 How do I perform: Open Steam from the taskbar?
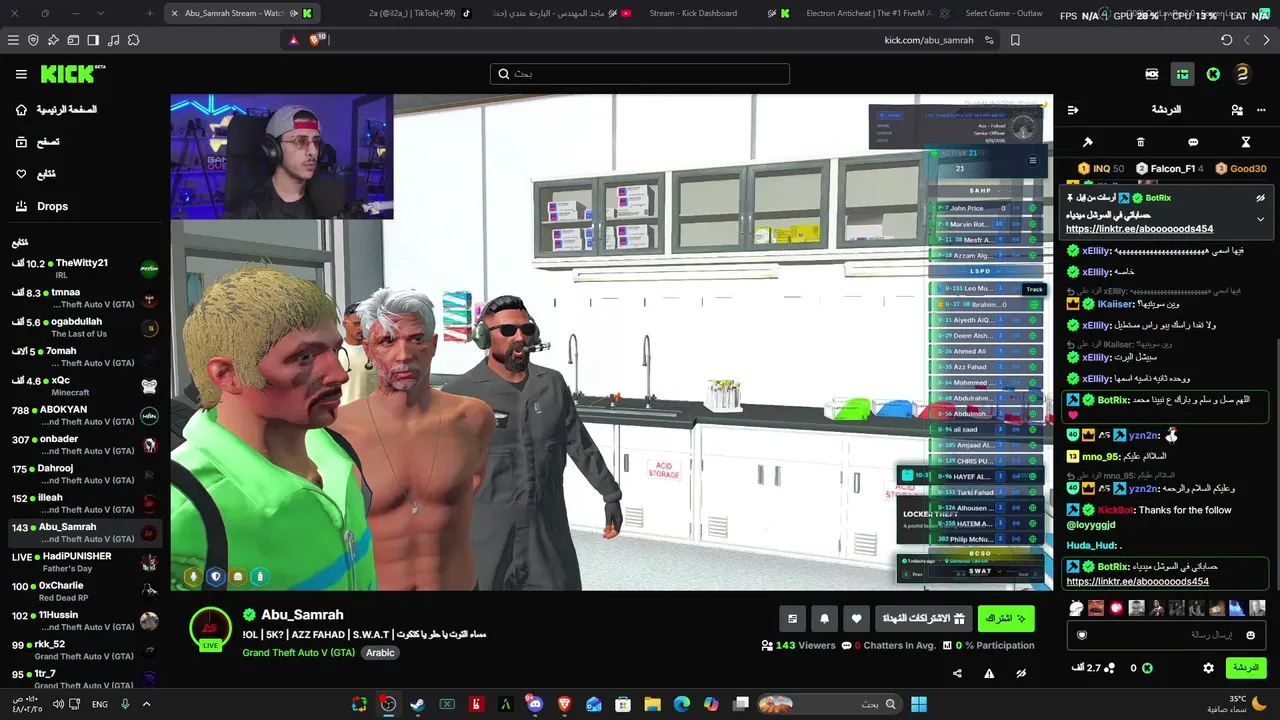[x=417, y=704]
